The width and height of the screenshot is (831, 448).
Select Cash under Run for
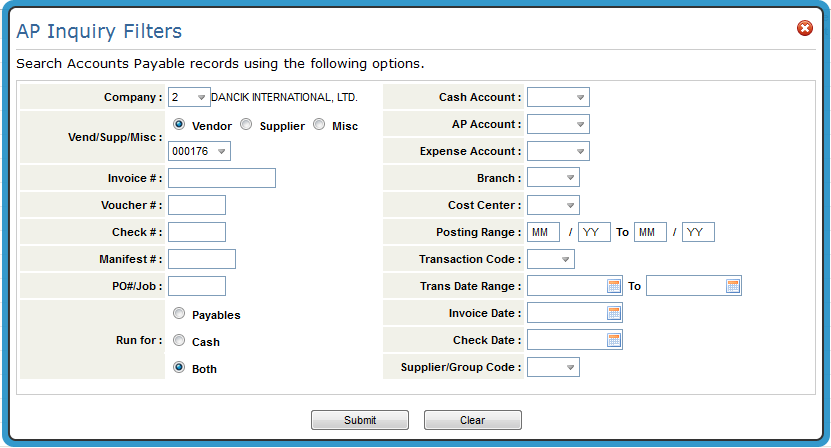pyautogui.click(x=179, y=340)
